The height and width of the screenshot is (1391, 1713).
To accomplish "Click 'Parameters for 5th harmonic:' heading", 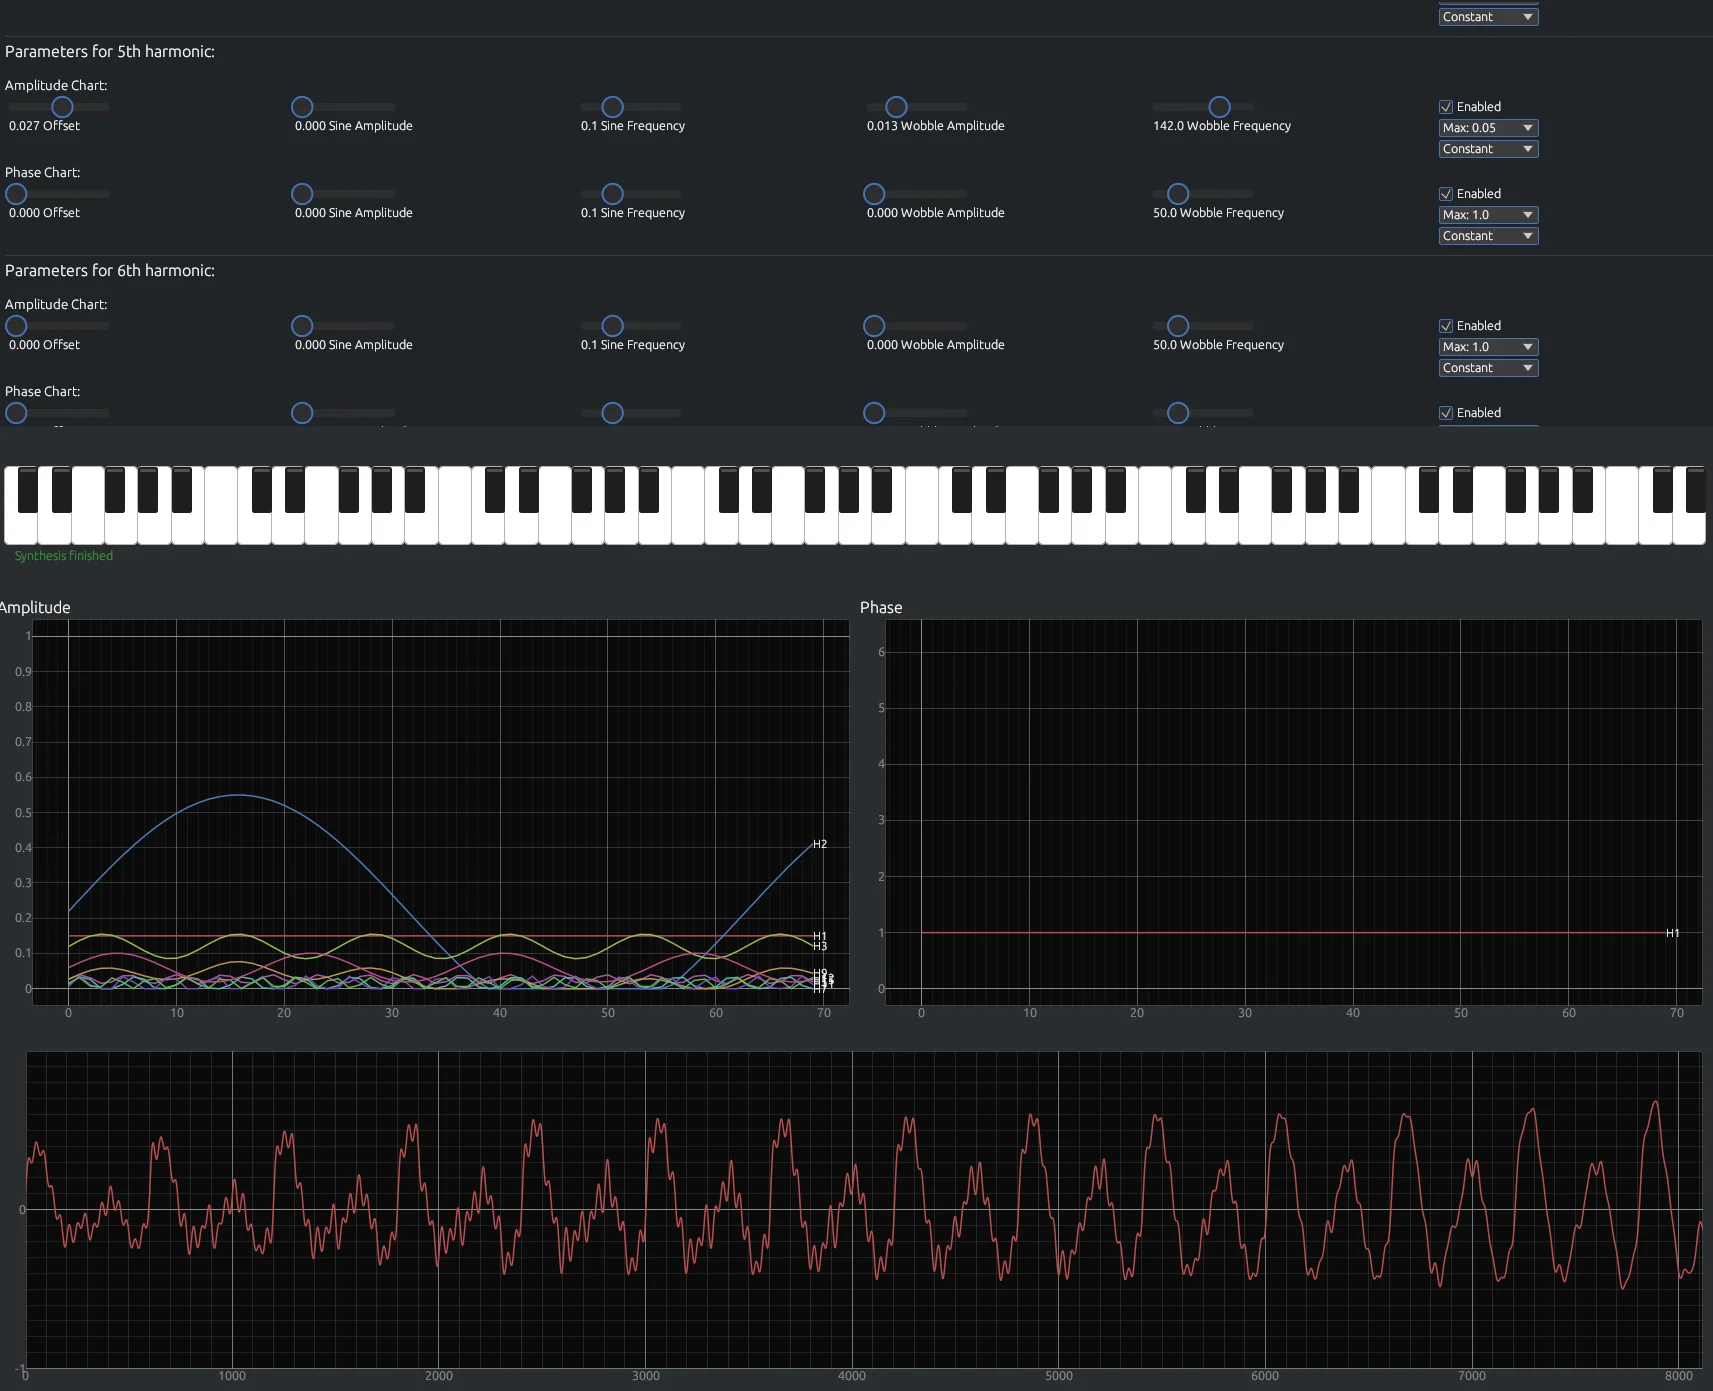I will tap(110, 52).
